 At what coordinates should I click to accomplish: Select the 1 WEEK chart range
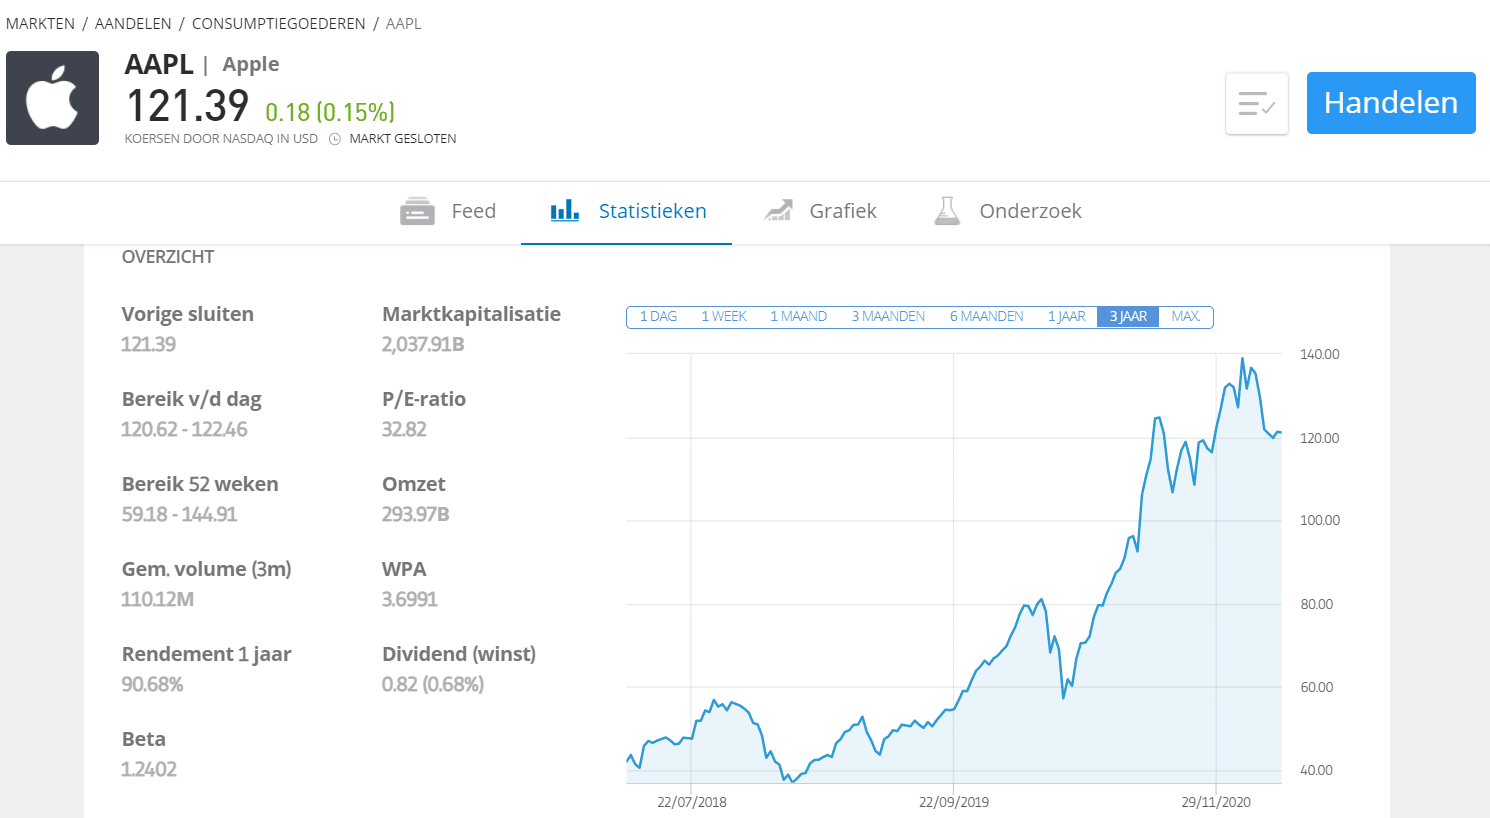tap(723, 317)
